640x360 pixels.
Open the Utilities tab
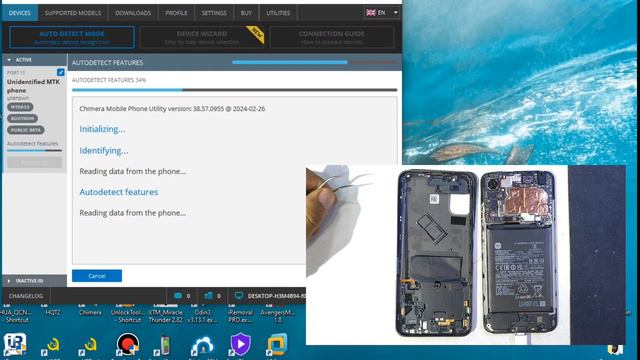278,13
